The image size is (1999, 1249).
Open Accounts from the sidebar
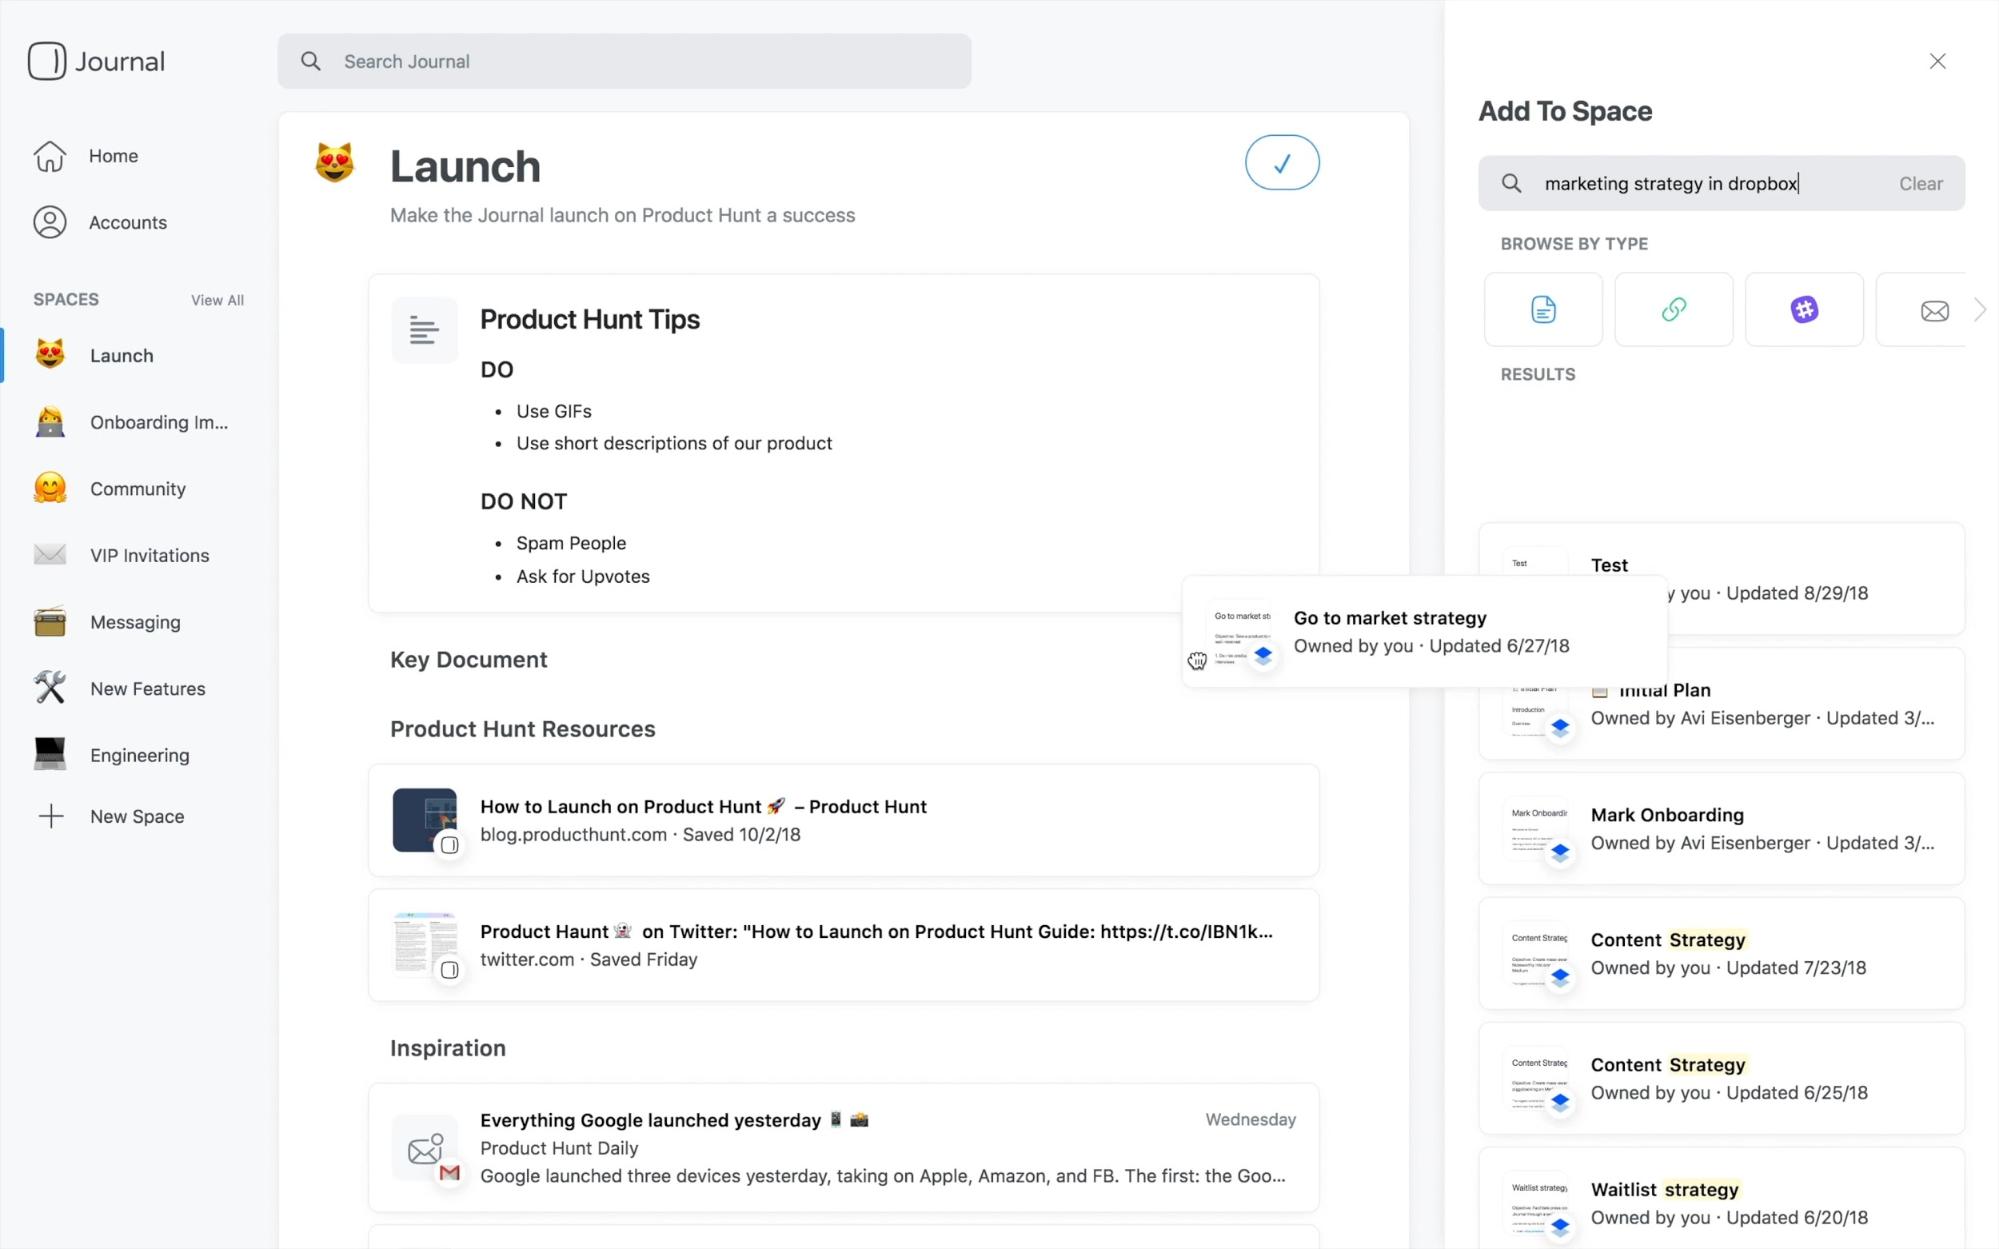click(127, 222)
